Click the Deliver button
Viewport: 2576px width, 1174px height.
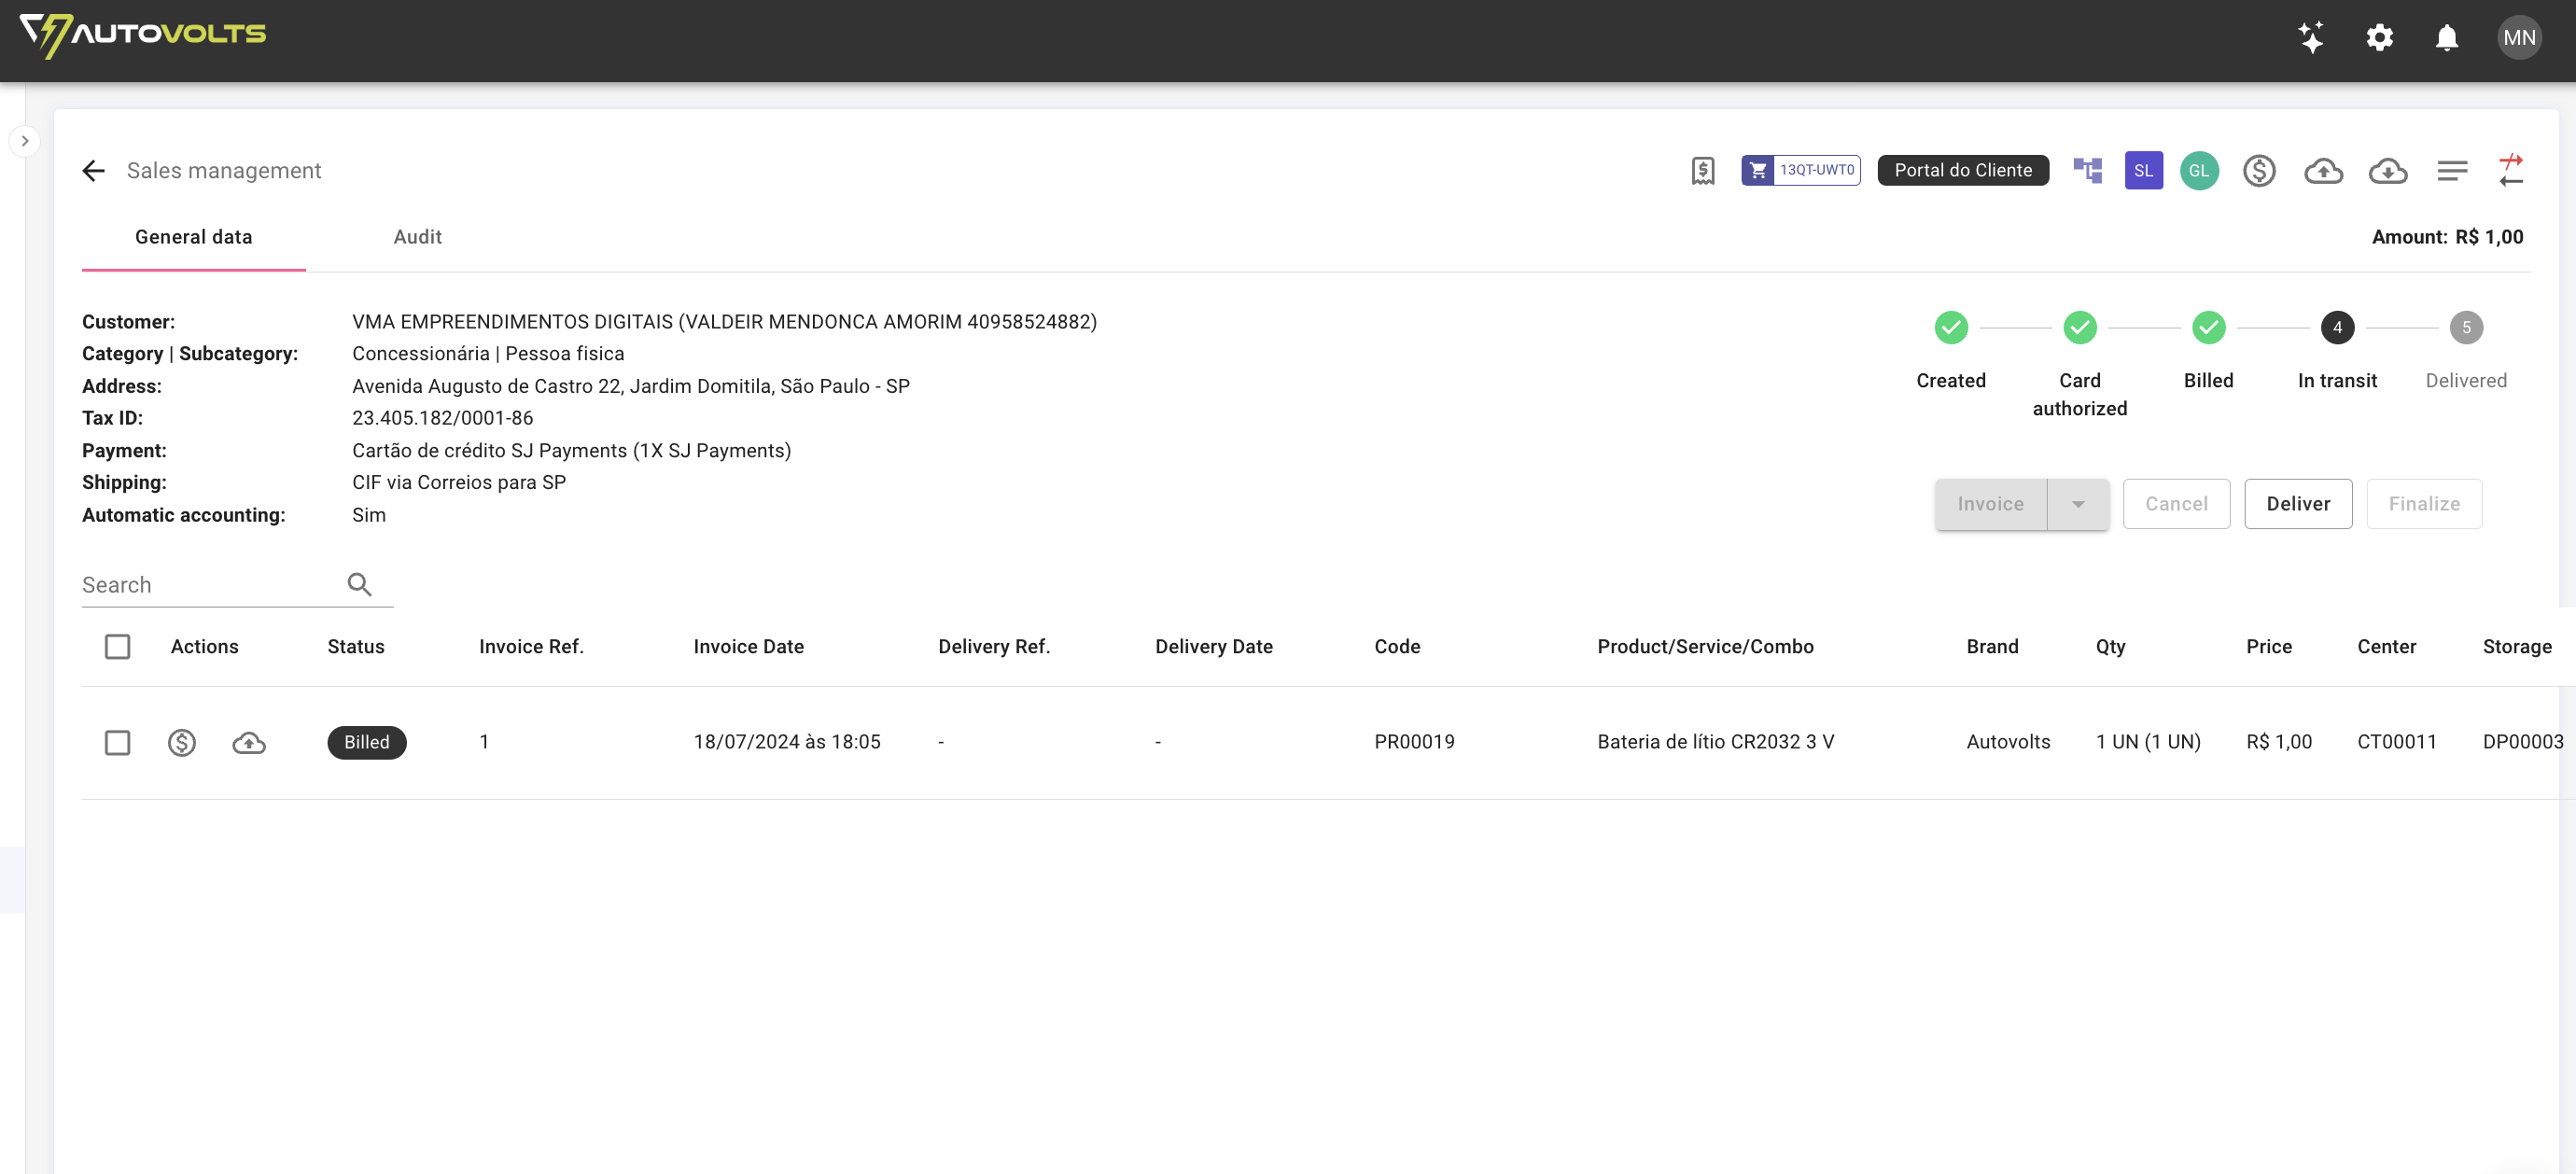pyautogui.click(x=2298, y=504)
